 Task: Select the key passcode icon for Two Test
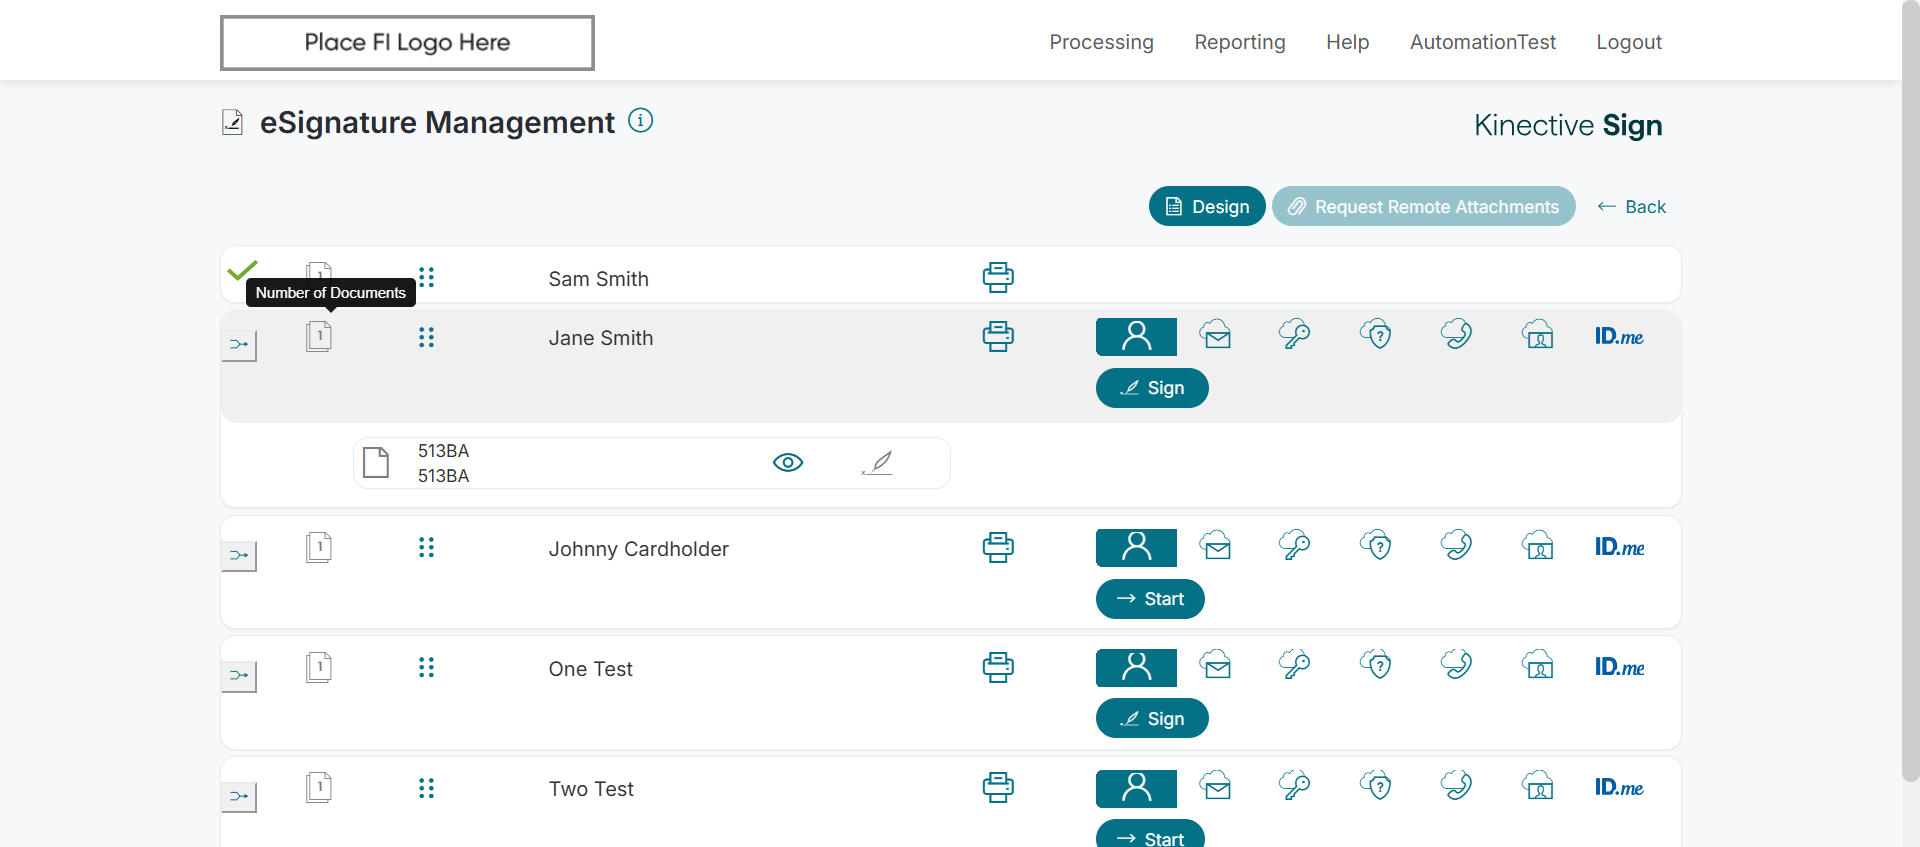click(1295, 786)
